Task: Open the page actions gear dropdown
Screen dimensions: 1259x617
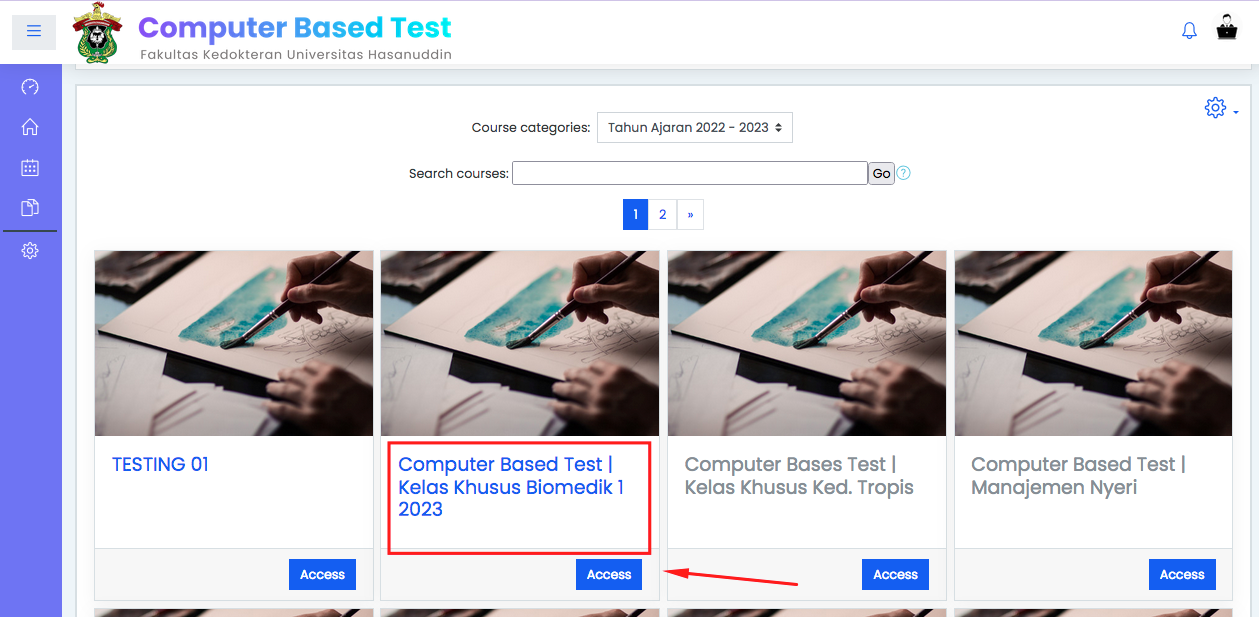Action: tap(1221, 108)
